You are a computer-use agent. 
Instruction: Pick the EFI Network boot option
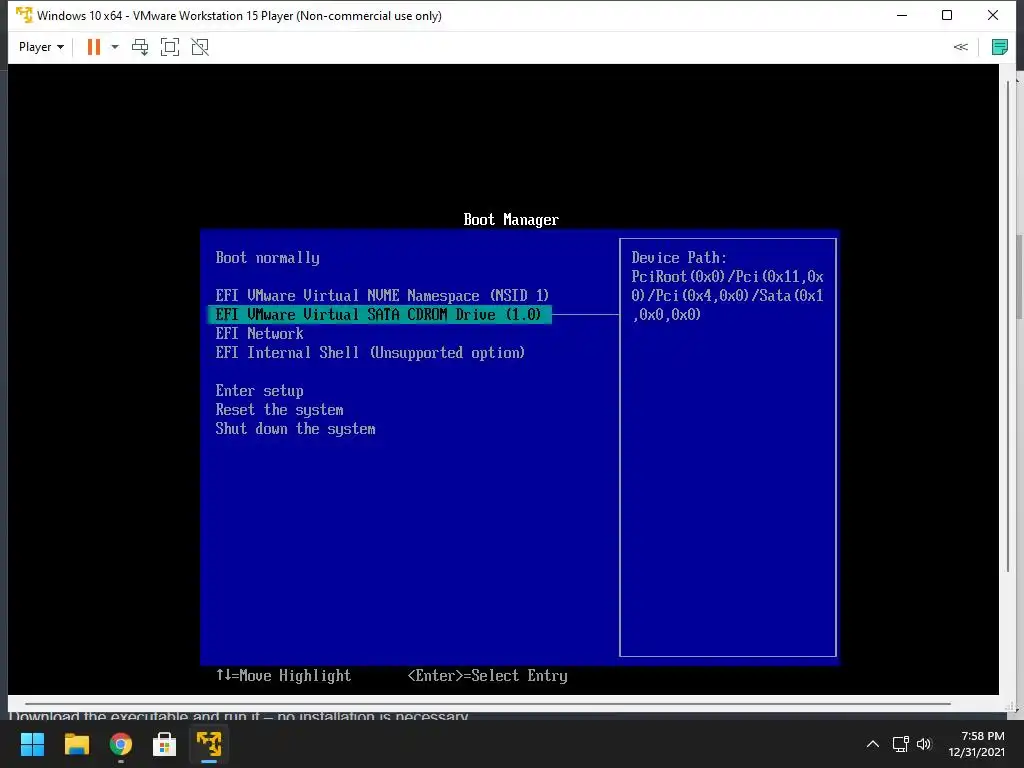point(259,334)
